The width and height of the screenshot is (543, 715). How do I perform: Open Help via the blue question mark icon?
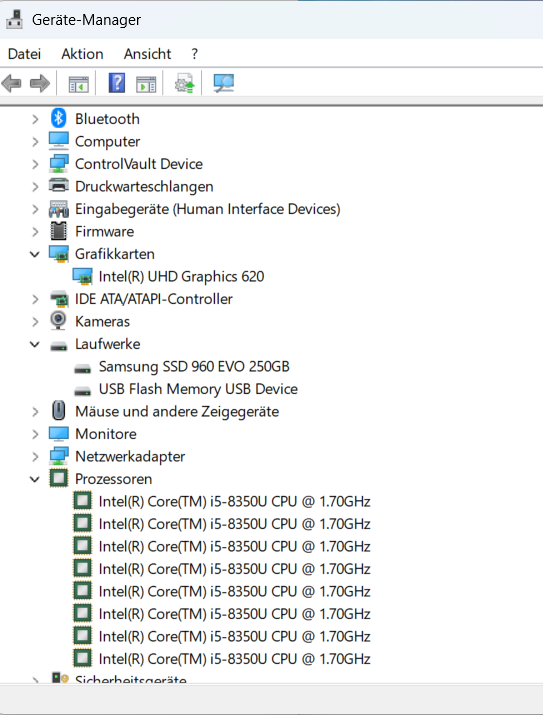click(117, 83)
